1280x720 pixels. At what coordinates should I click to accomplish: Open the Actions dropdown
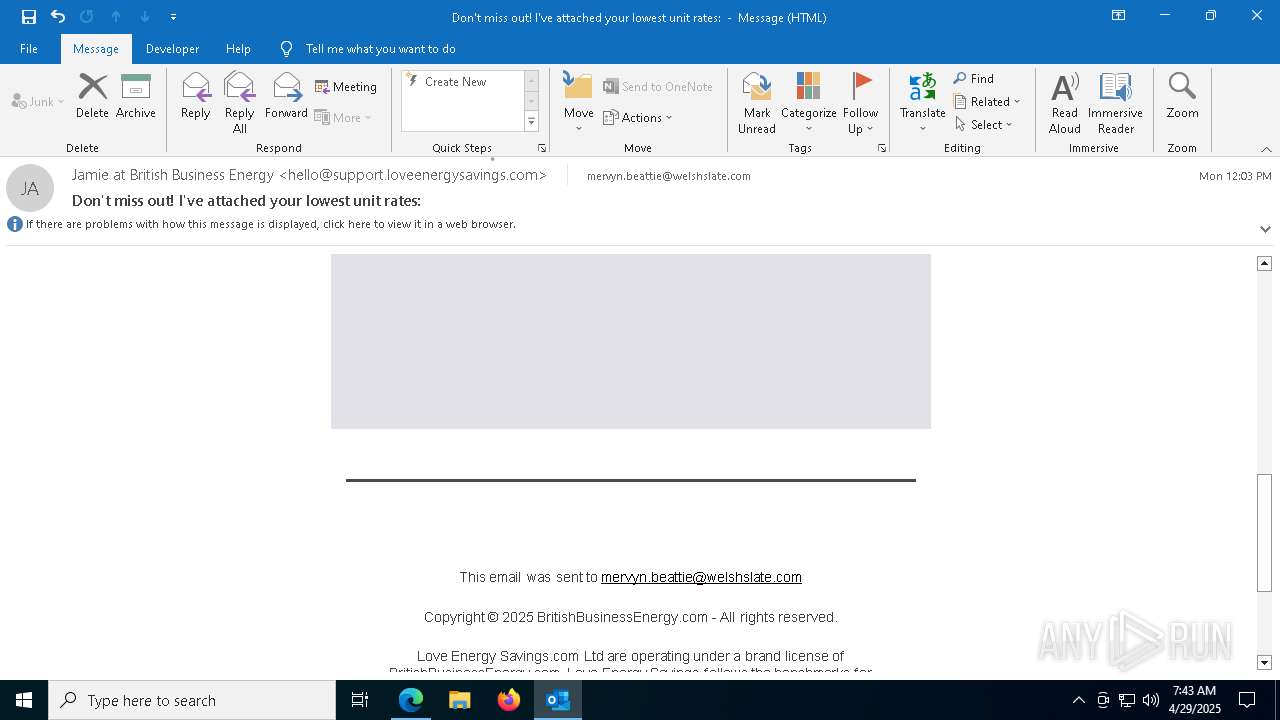[638, 117]
